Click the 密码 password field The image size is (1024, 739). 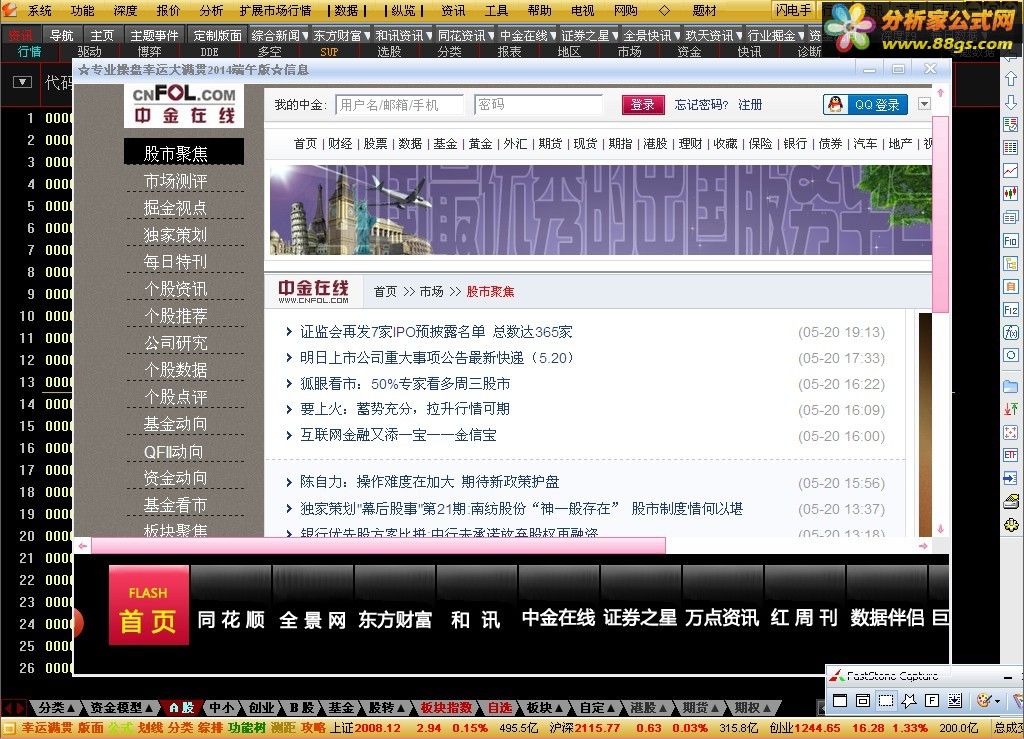tap(538, 104)
